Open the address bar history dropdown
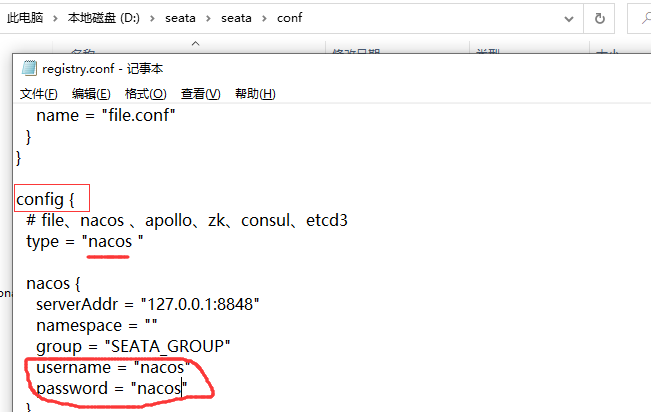Screen dimensions: 651x412 (570, 18)
